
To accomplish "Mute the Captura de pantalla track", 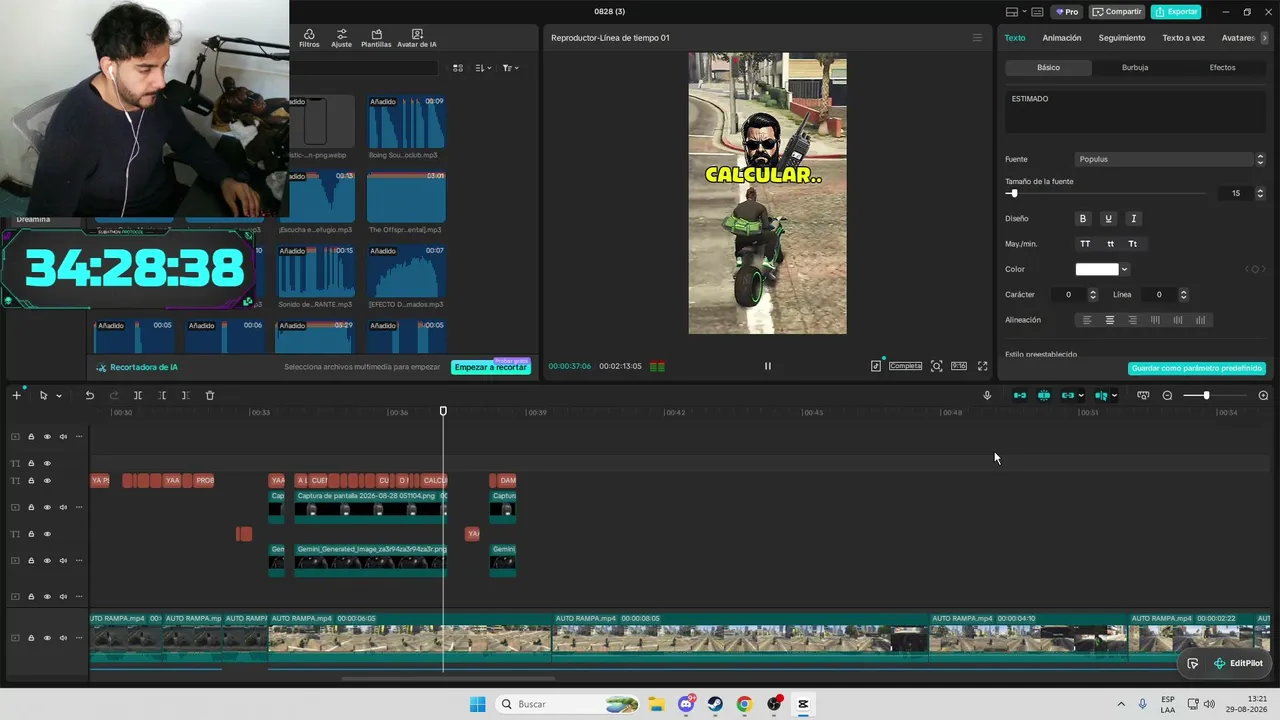I will (63, 507).
